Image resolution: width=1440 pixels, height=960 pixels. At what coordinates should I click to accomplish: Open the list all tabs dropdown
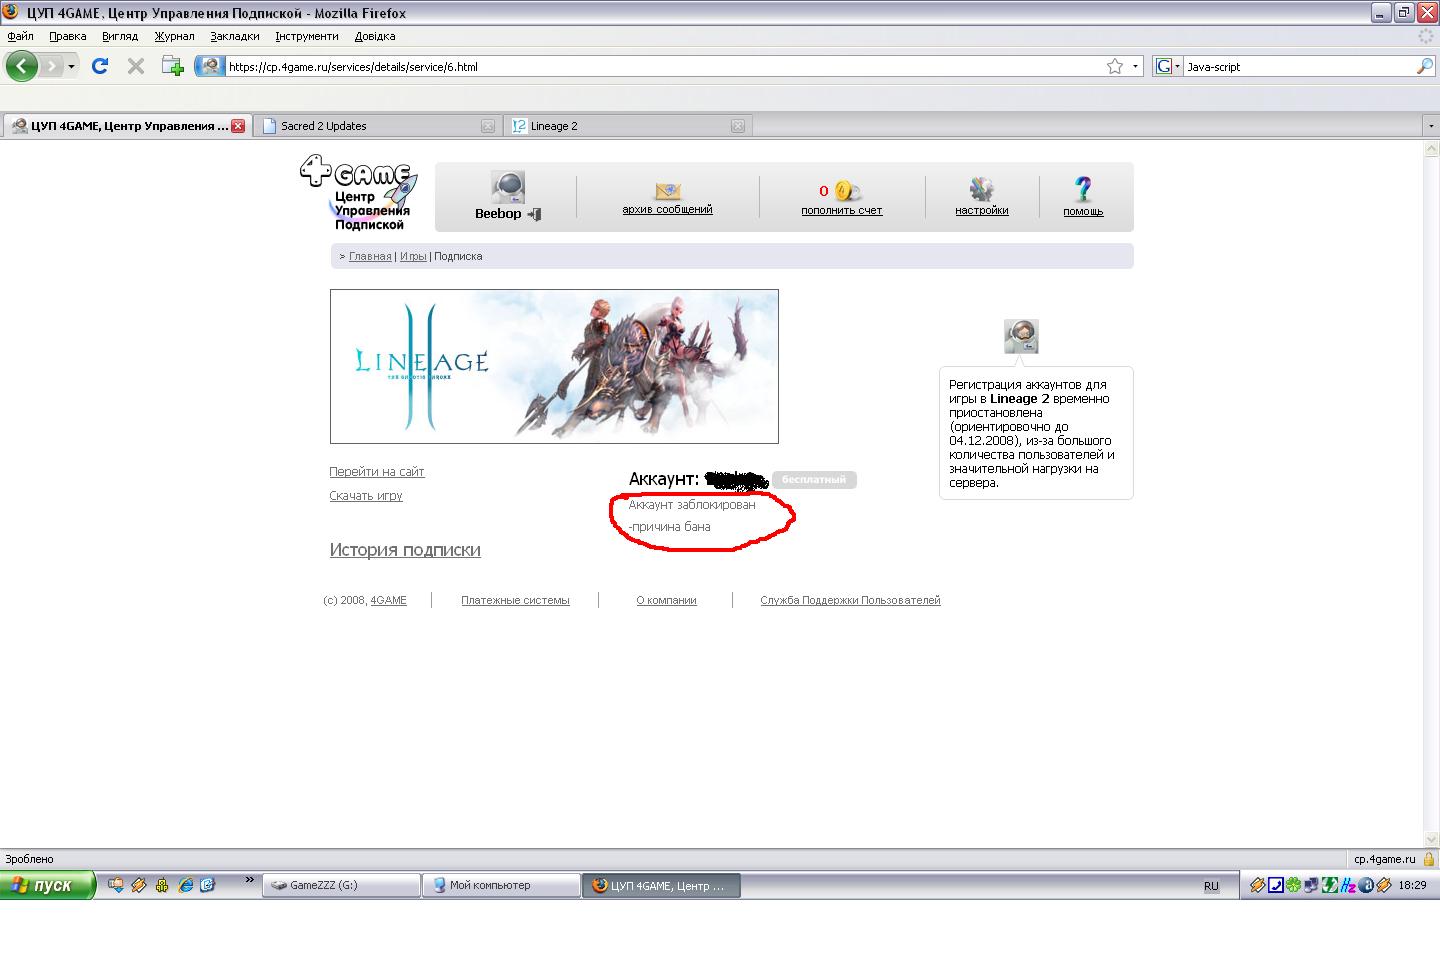pos(1430,126)
